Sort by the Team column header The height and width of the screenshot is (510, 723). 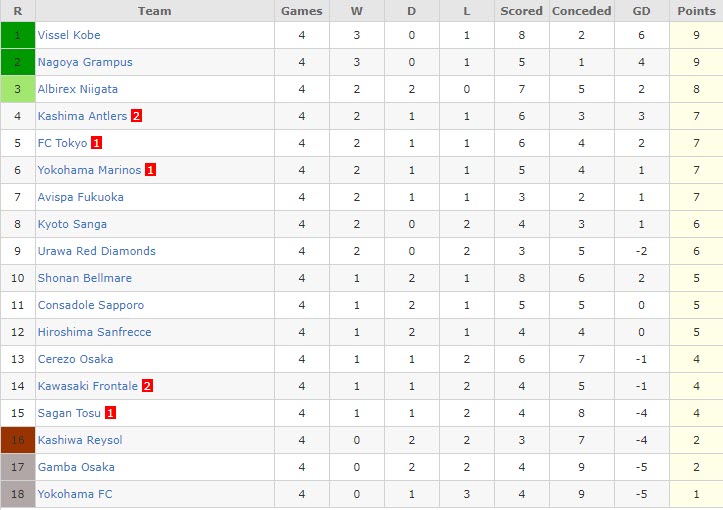tap(155, 11)
